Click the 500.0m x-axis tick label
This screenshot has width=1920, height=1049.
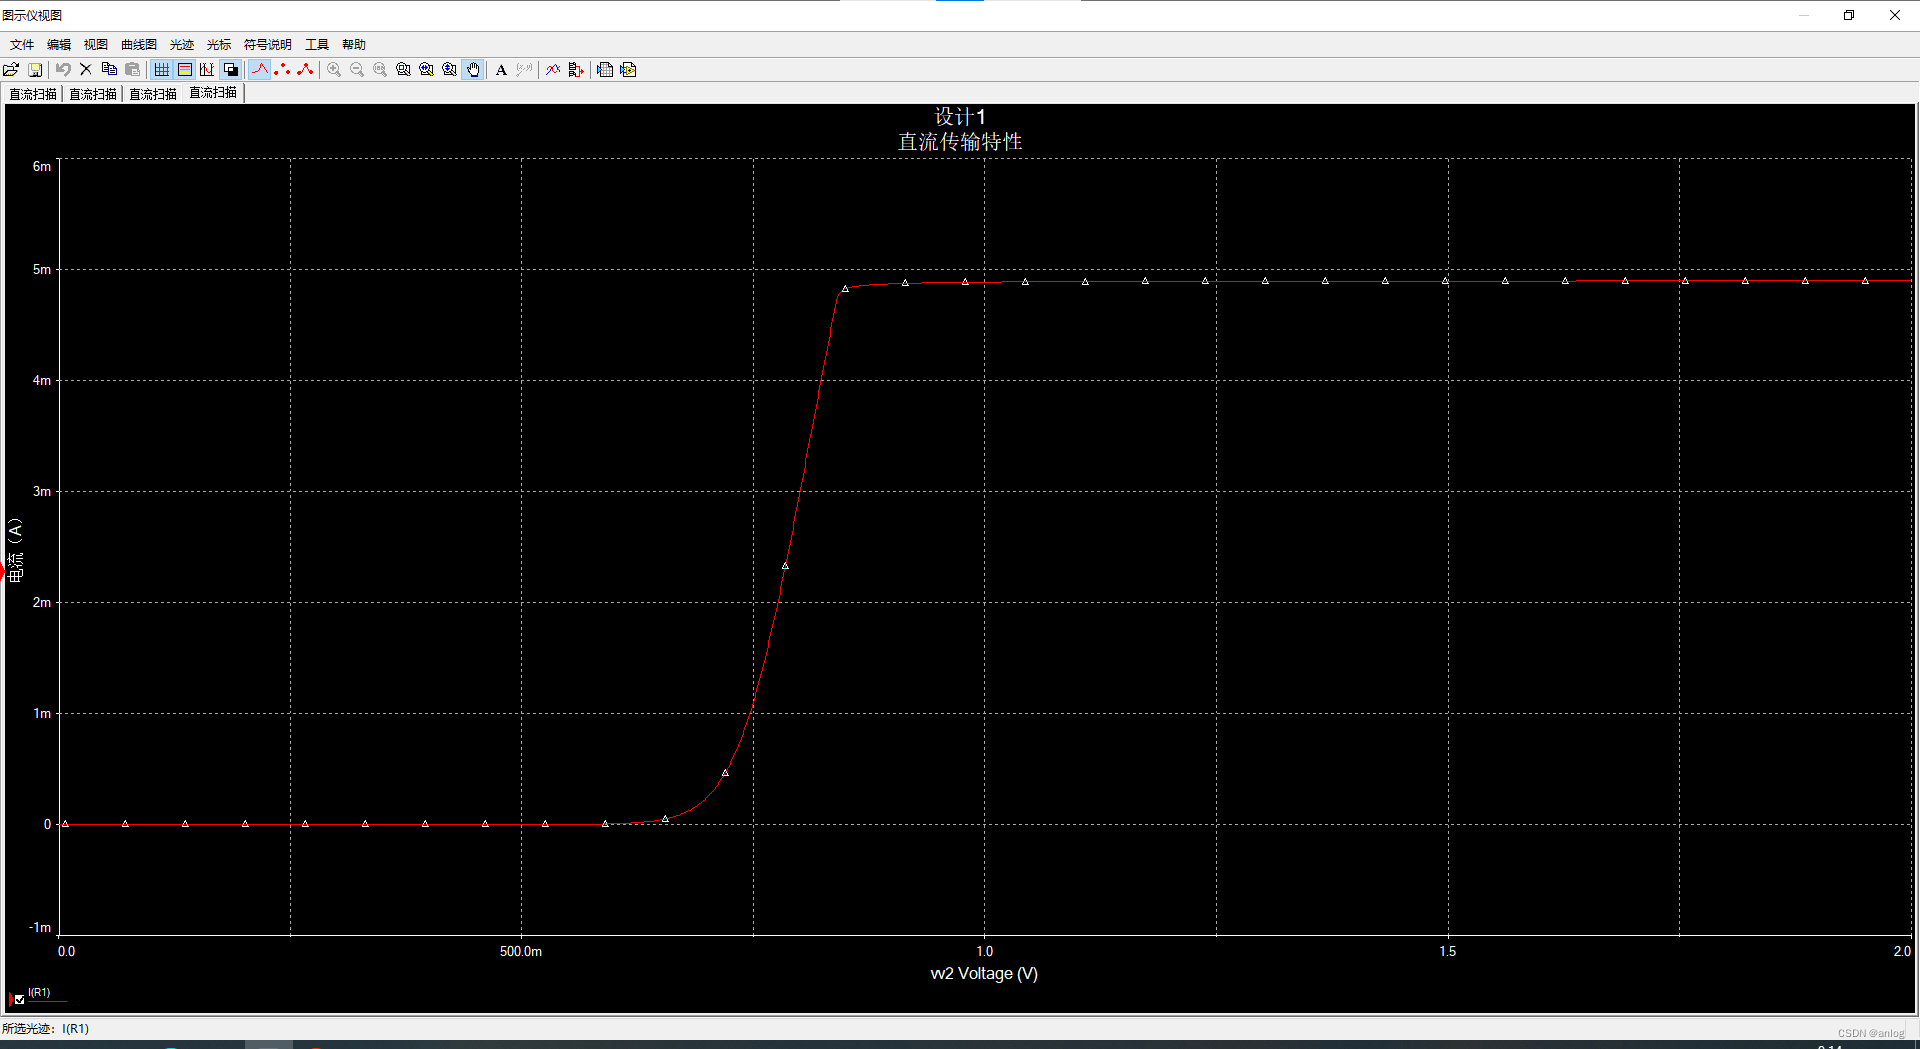pos(521,952)
